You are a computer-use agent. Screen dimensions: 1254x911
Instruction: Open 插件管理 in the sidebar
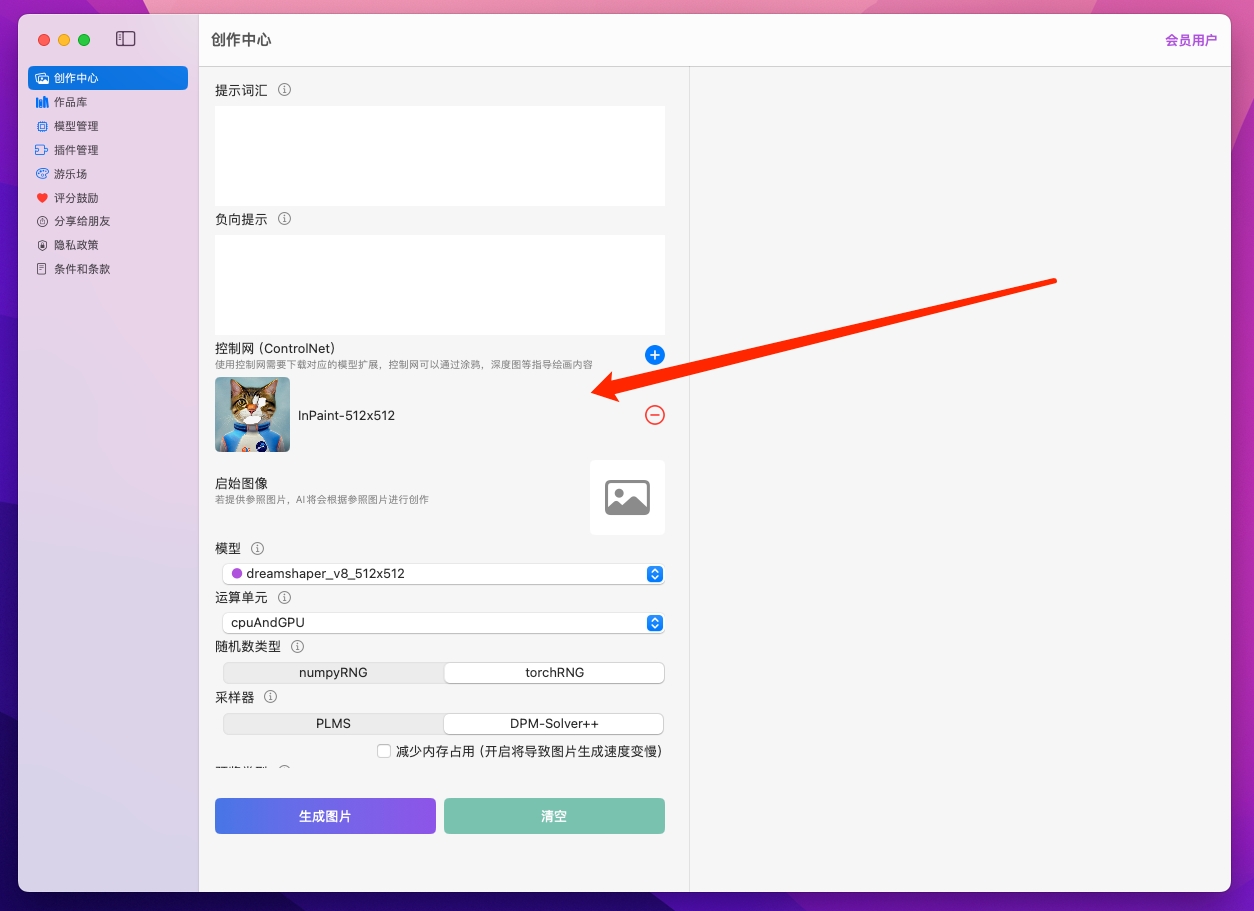point(76,150)
